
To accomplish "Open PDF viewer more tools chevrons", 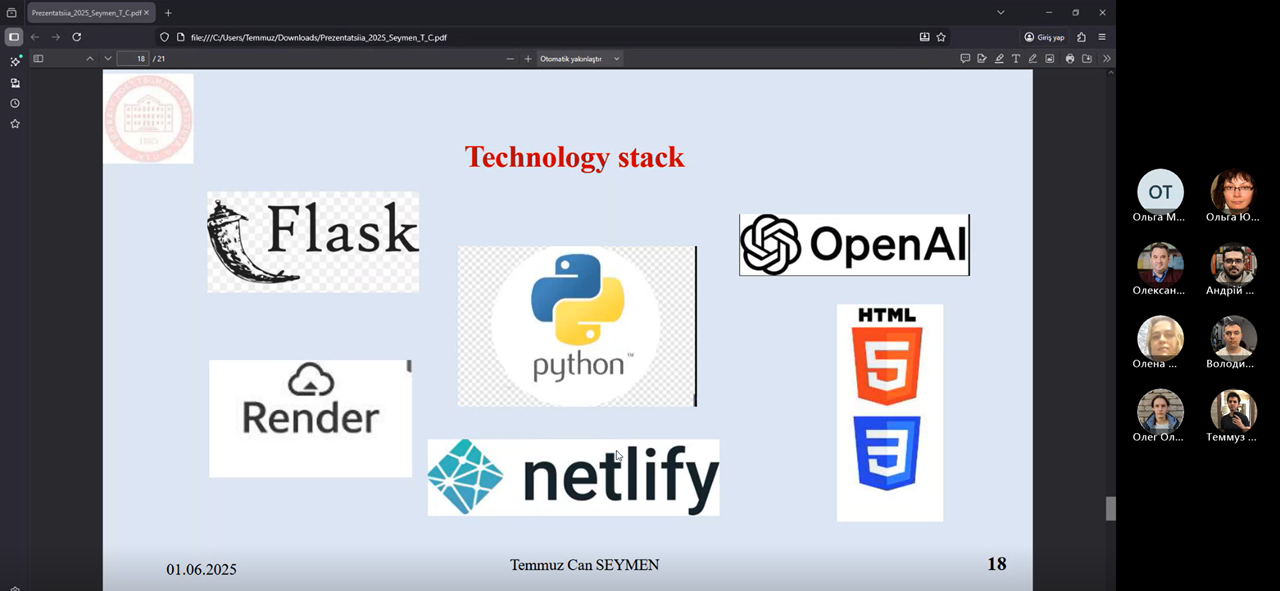I will [1106, 59].
